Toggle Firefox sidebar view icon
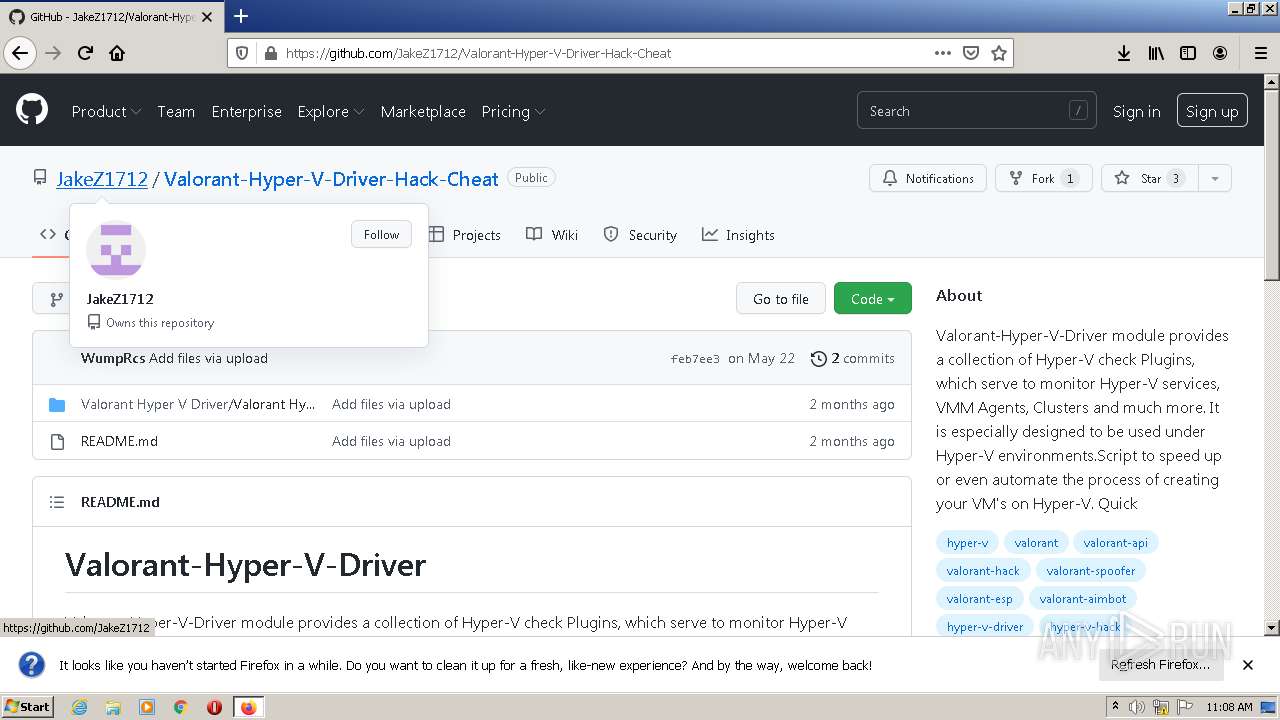Viewport: 1280px width, 720px height. coord(1188,53)
